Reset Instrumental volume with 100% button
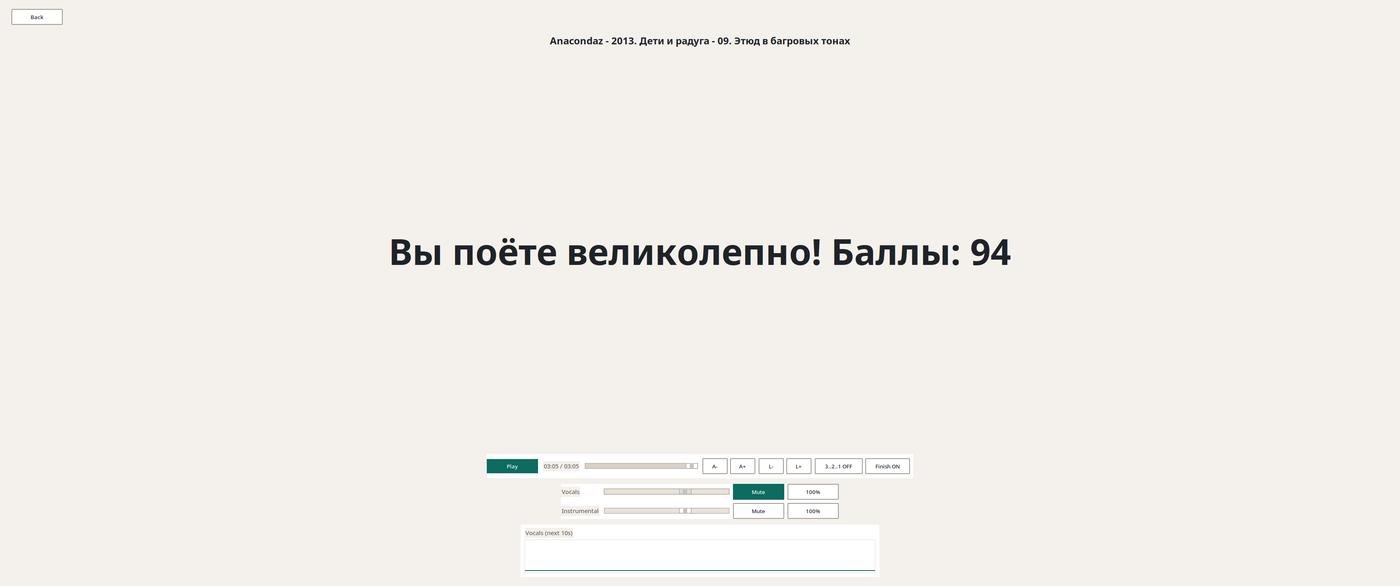The image size is (1400, 586). (x=812, y=511)
